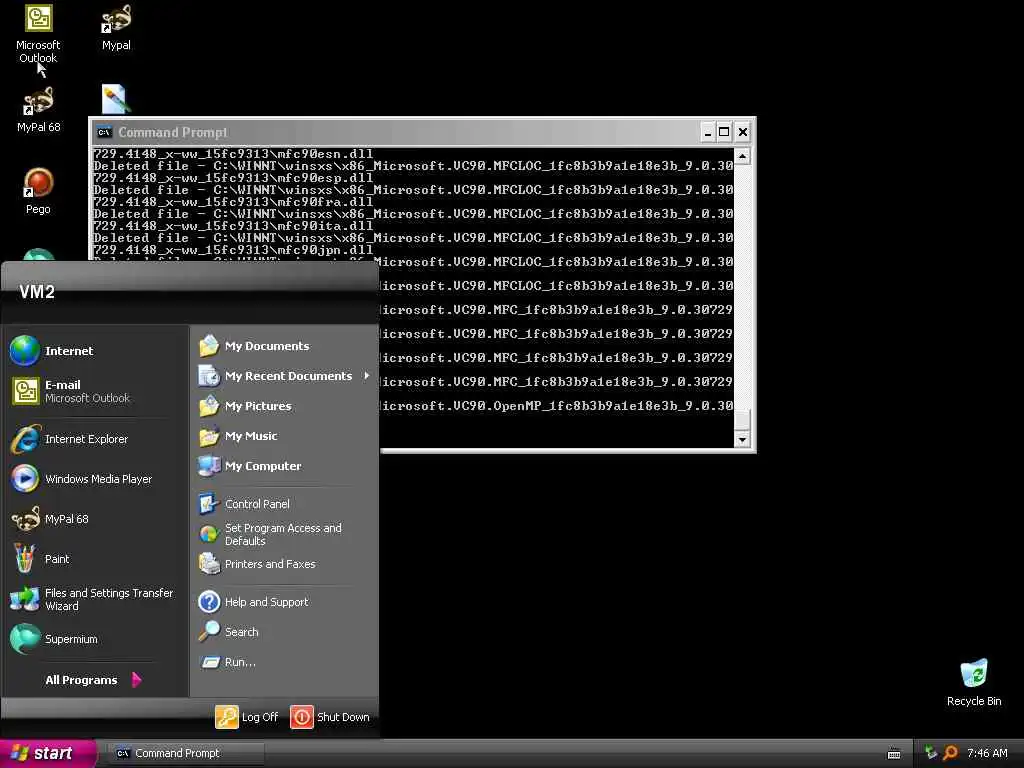The image size is (1024, 768).
Task: Open My Computer
Action: [x=285, y=466]
